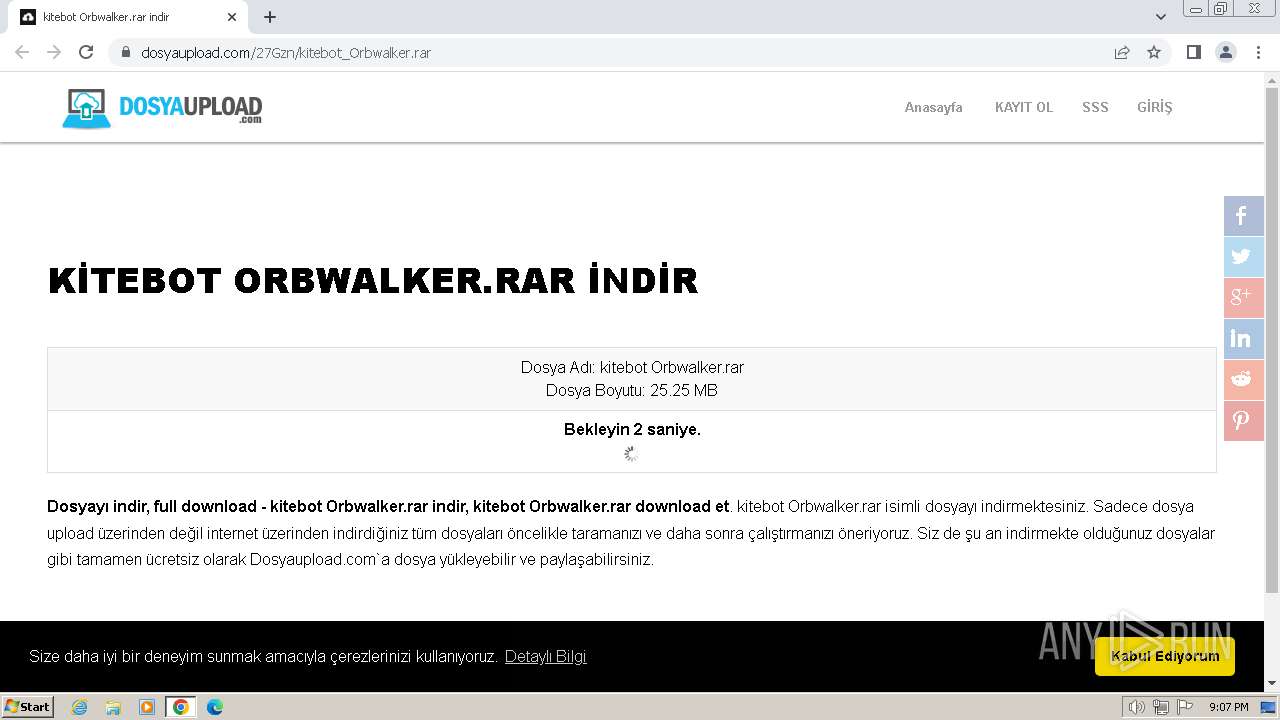Screen dimensions: 1280x720
Task: Click the Show desktop button
Action: tap(1268, 707)
